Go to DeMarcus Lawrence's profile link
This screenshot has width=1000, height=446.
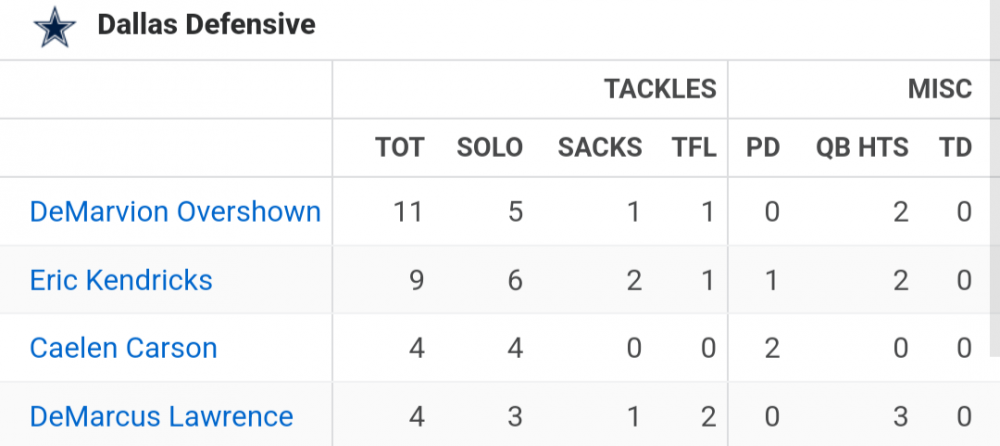click(x=161, y=416)
